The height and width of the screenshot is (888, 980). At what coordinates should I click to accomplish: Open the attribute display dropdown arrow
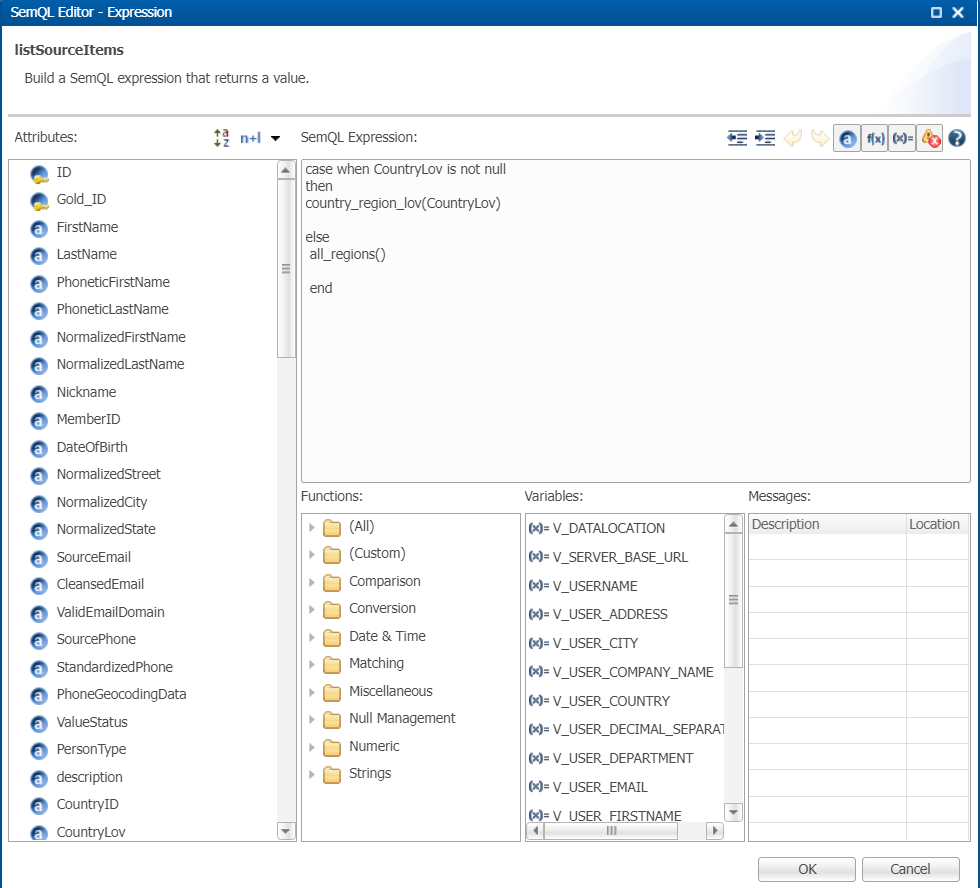[275, 139]
